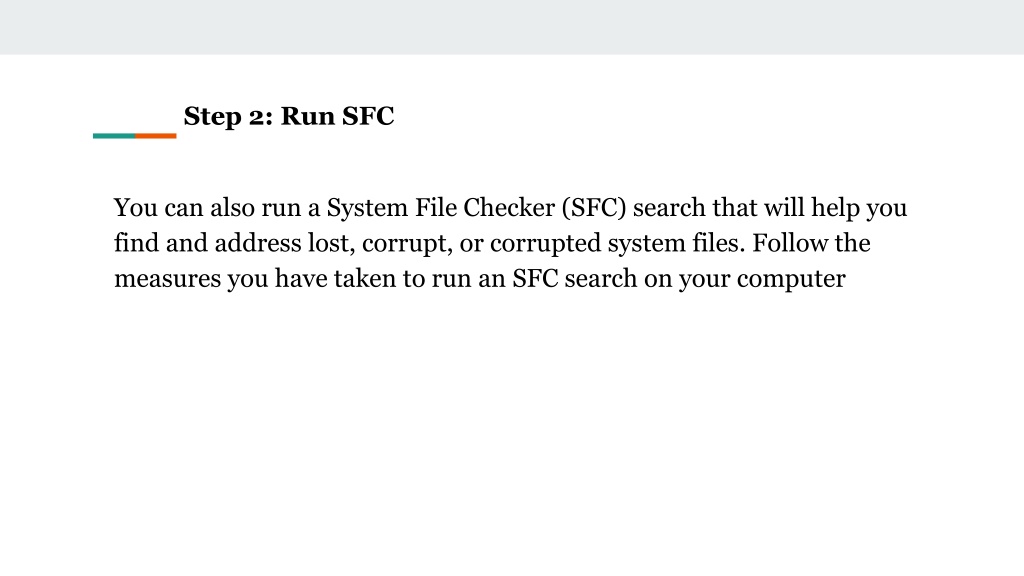Click the words "have taken" in third line

point(333,278)
